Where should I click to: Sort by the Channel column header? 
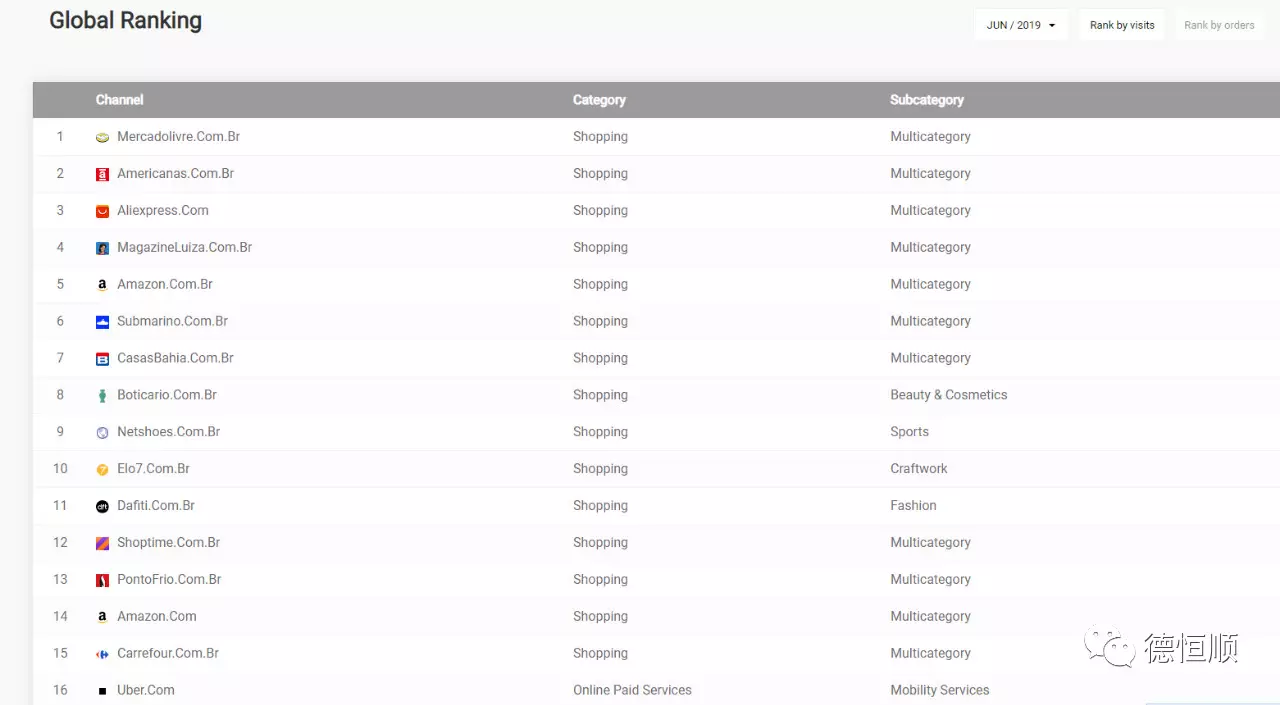120,100
